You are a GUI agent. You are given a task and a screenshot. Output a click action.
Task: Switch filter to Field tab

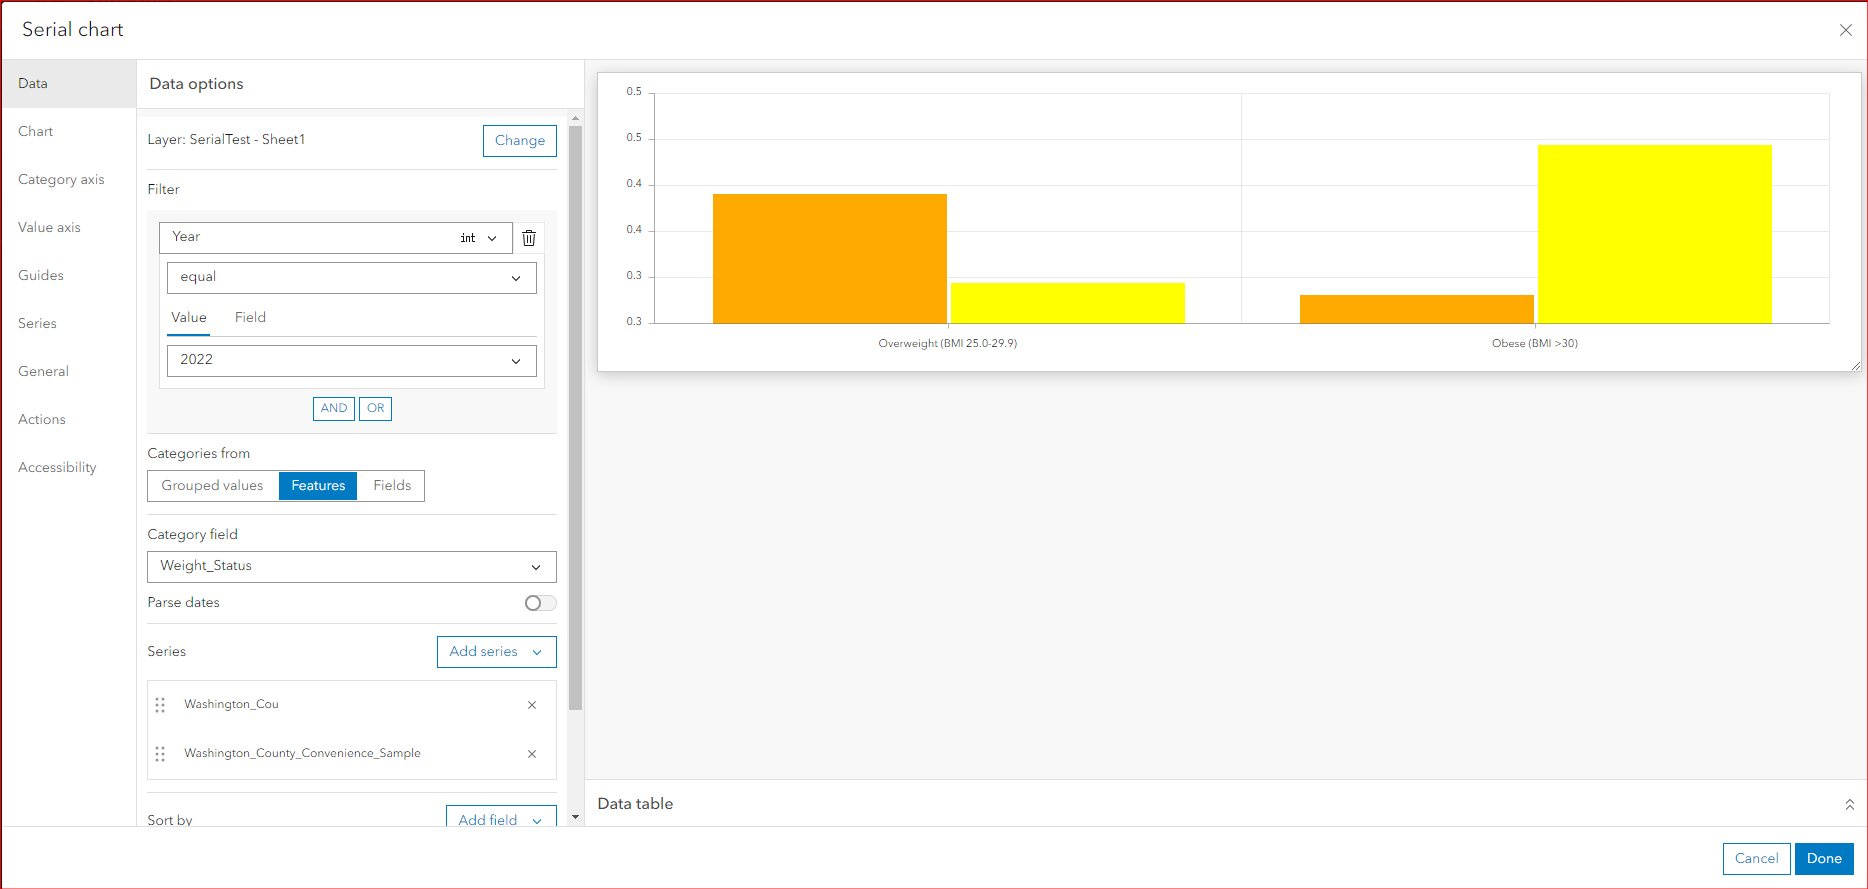tap(250, 318)
